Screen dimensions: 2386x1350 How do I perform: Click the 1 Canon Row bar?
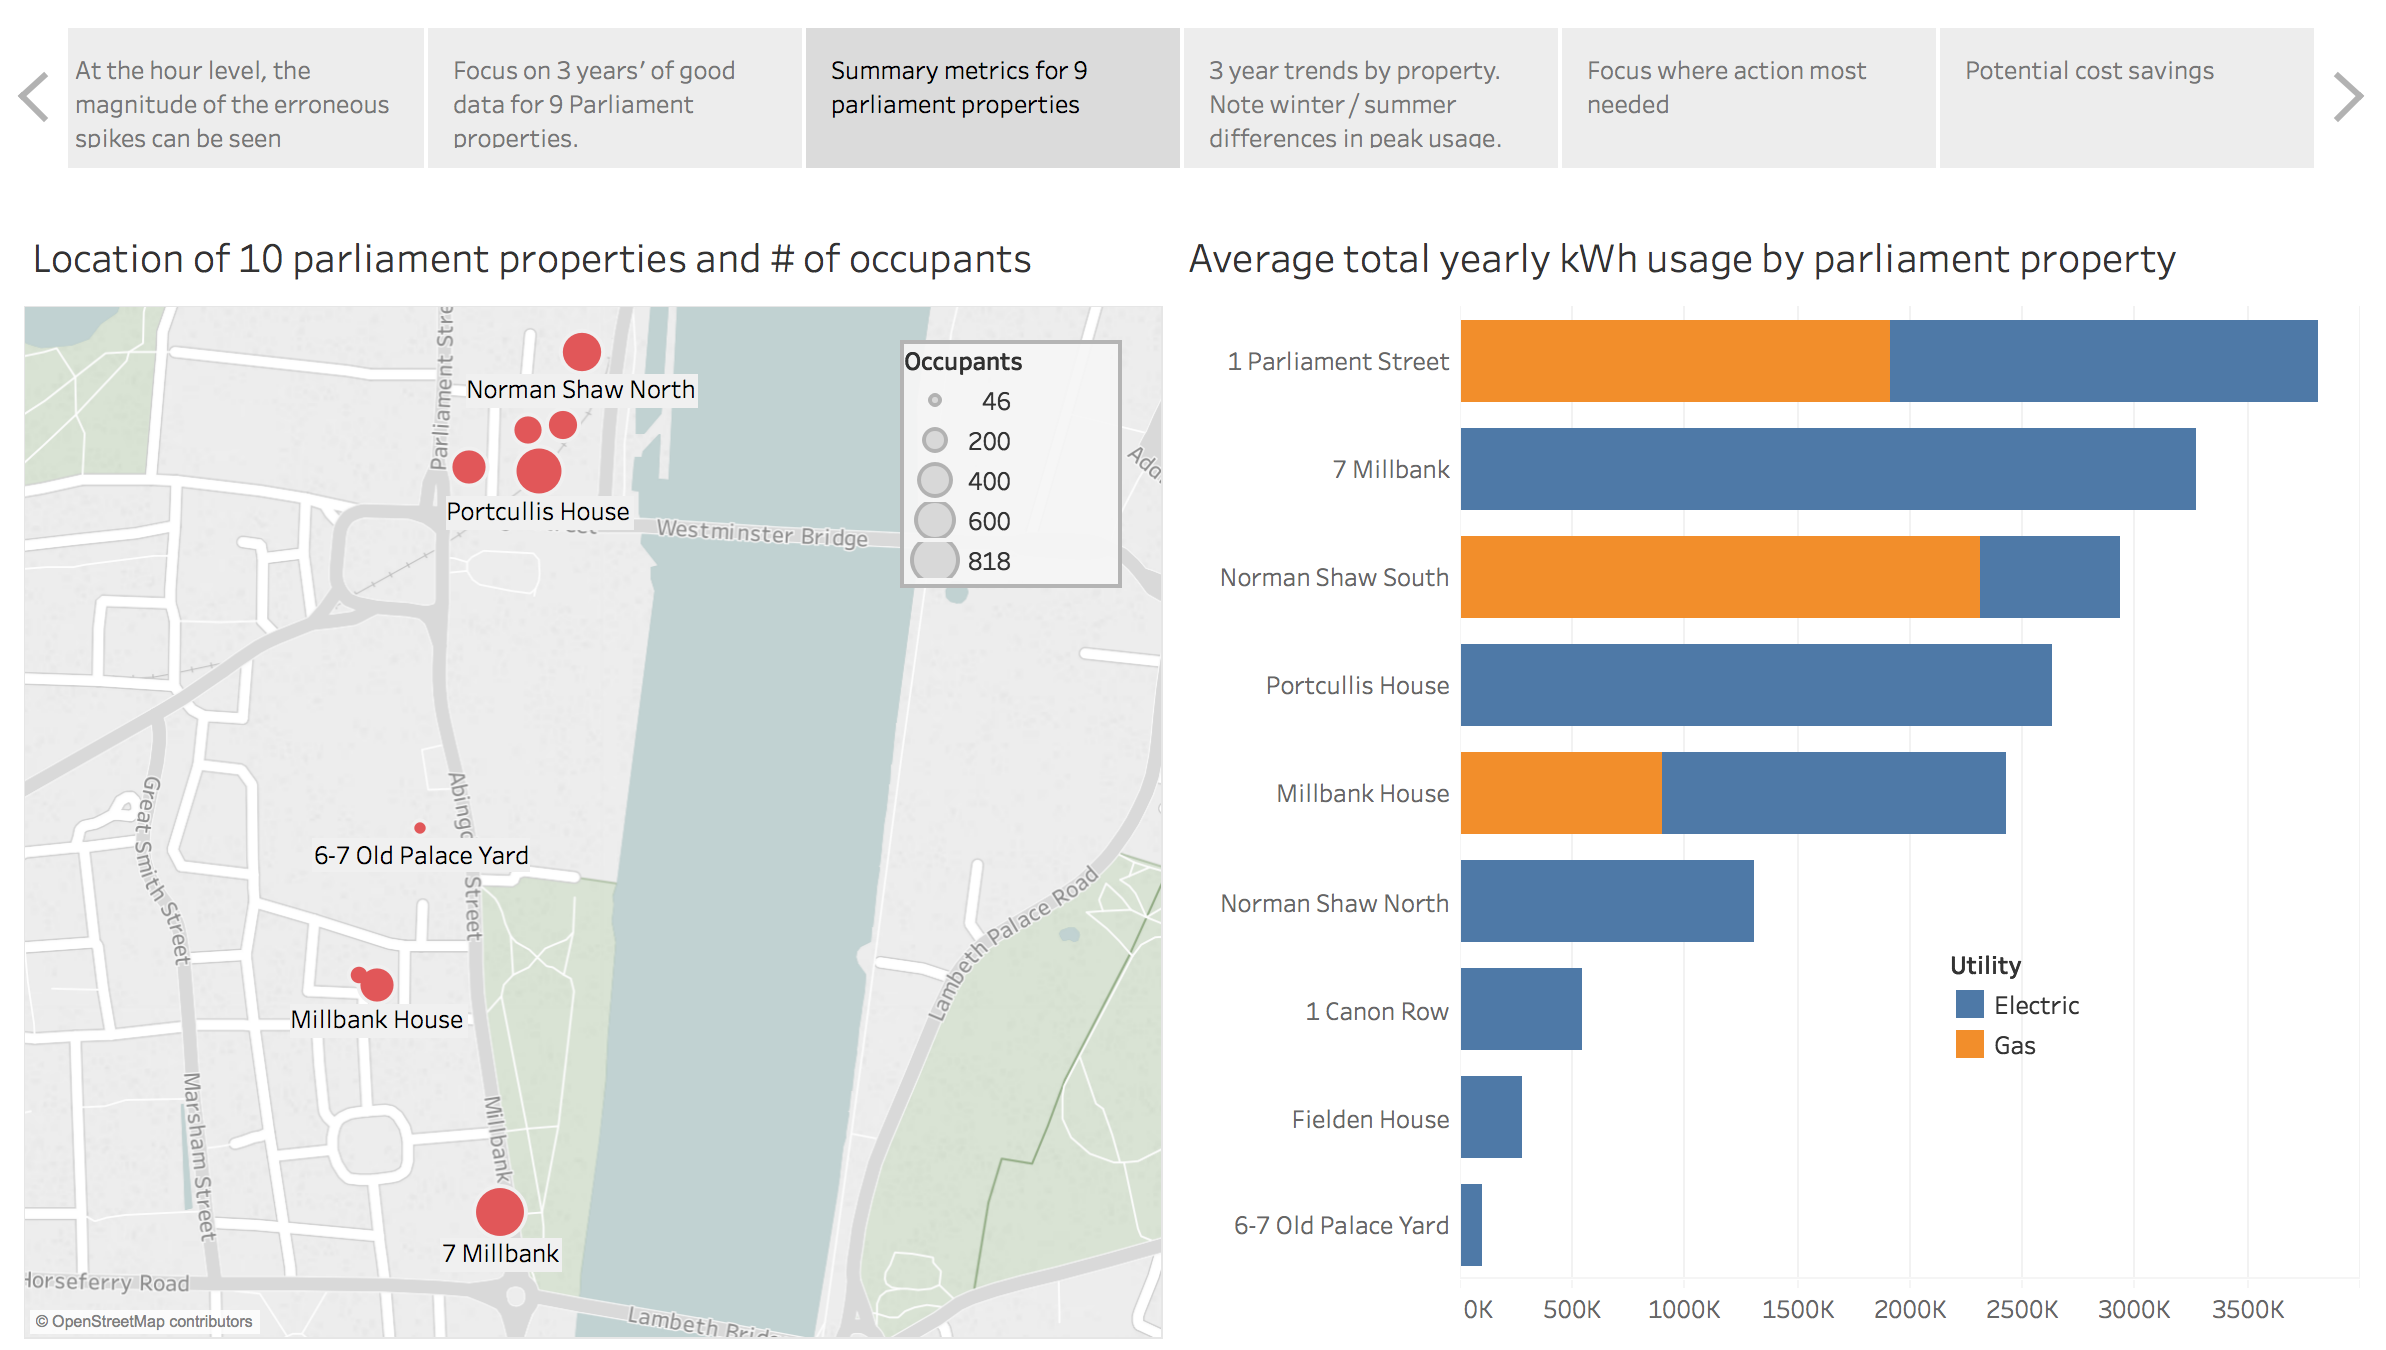[x=1520, y=1009]
